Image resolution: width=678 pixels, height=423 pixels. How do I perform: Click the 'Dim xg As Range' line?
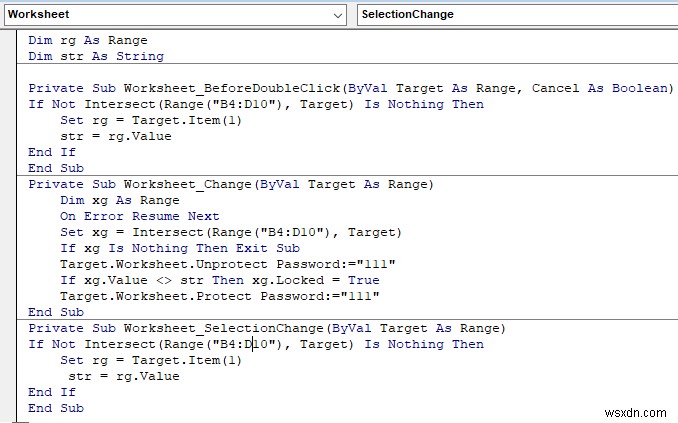(120, 200)
